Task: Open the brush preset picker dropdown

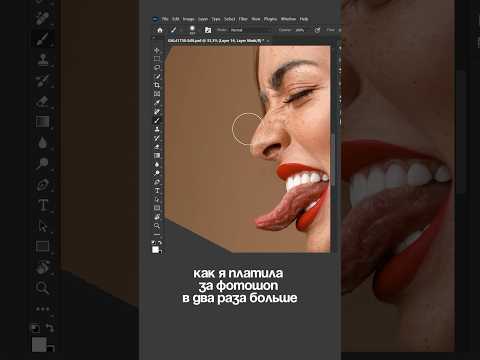Action: click(x=192, y=30)
